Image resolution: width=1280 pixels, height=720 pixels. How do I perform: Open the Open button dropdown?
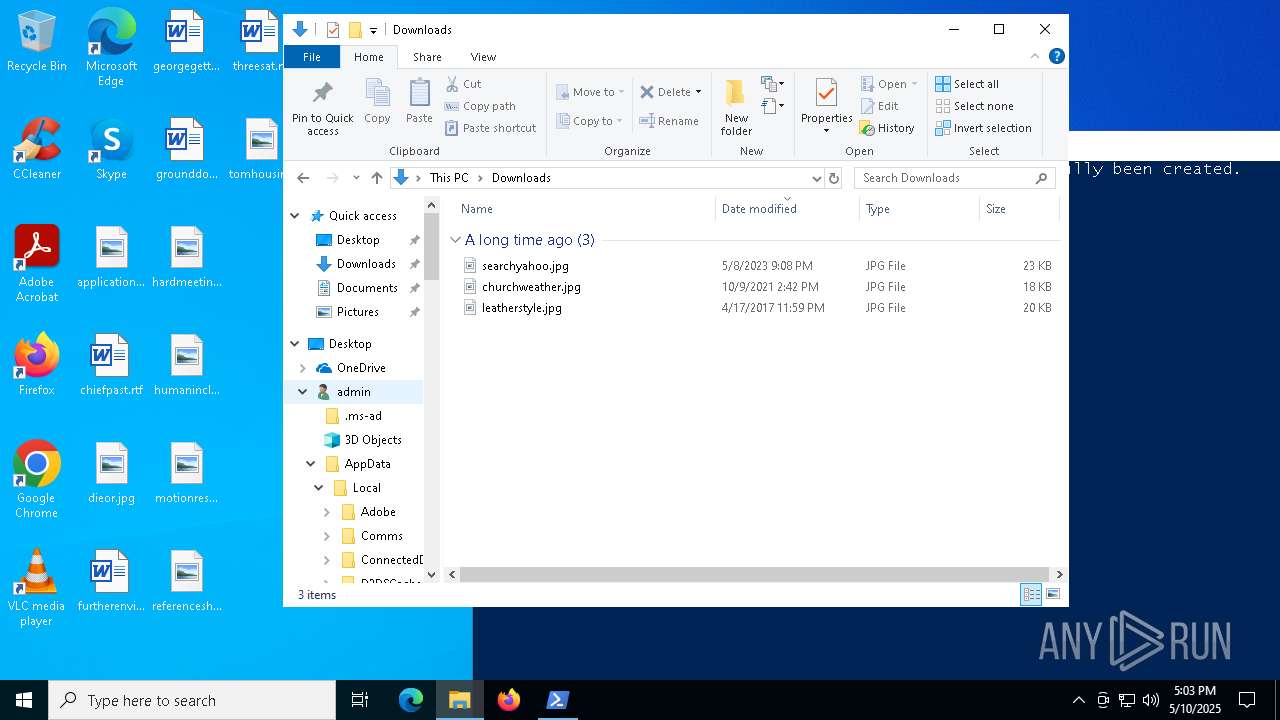914,84
